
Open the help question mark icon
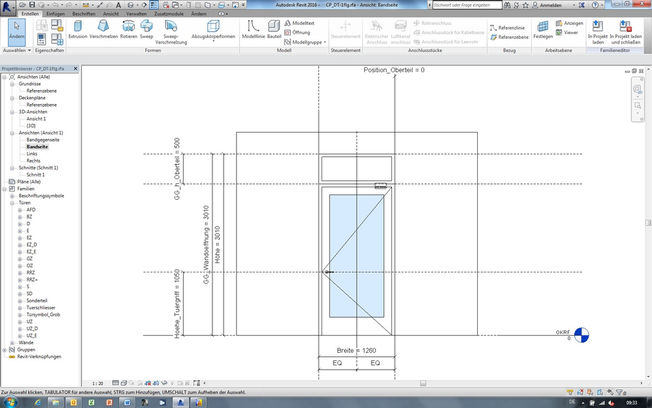click(x=595, y=5)
